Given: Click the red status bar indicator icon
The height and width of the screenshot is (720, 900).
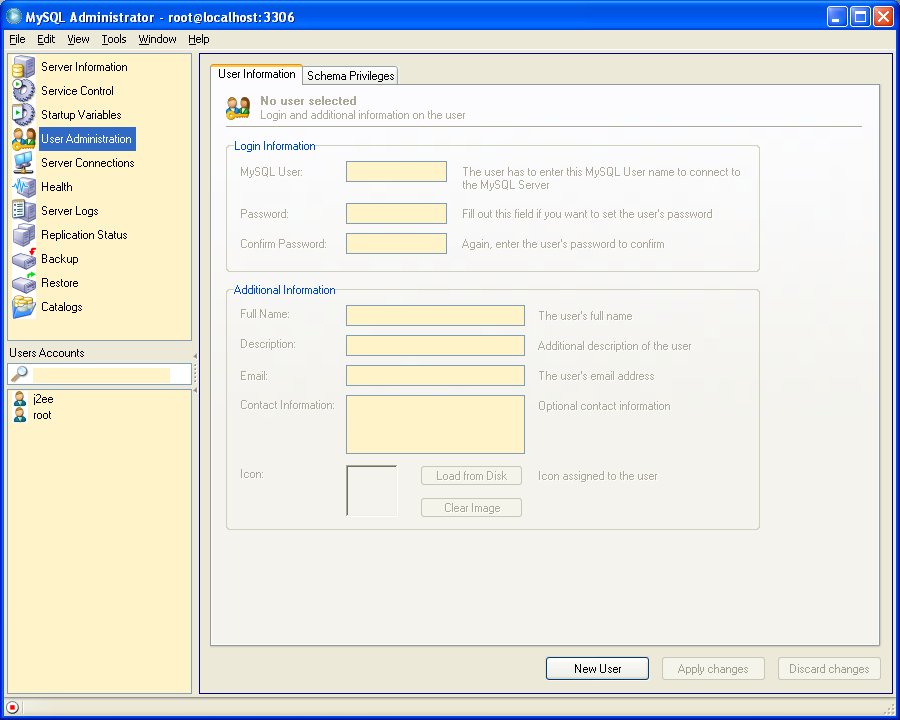Looking at the screenshot, I should point(12,707).
